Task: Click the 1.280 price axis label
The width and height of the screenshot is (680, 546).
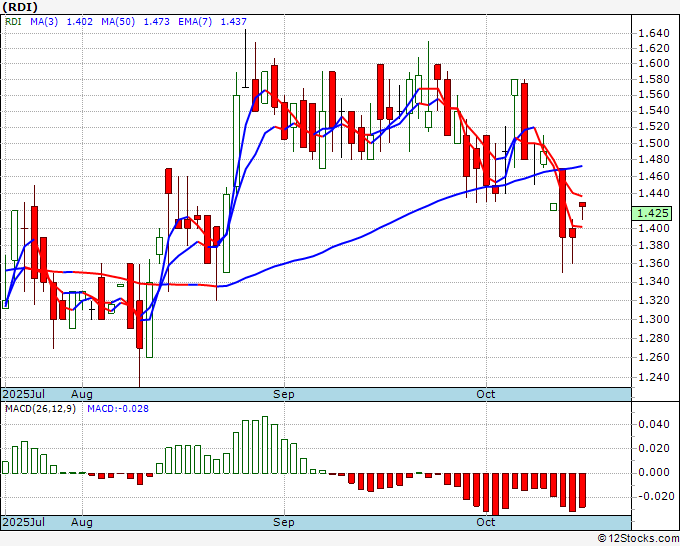Action: point(654,338)
